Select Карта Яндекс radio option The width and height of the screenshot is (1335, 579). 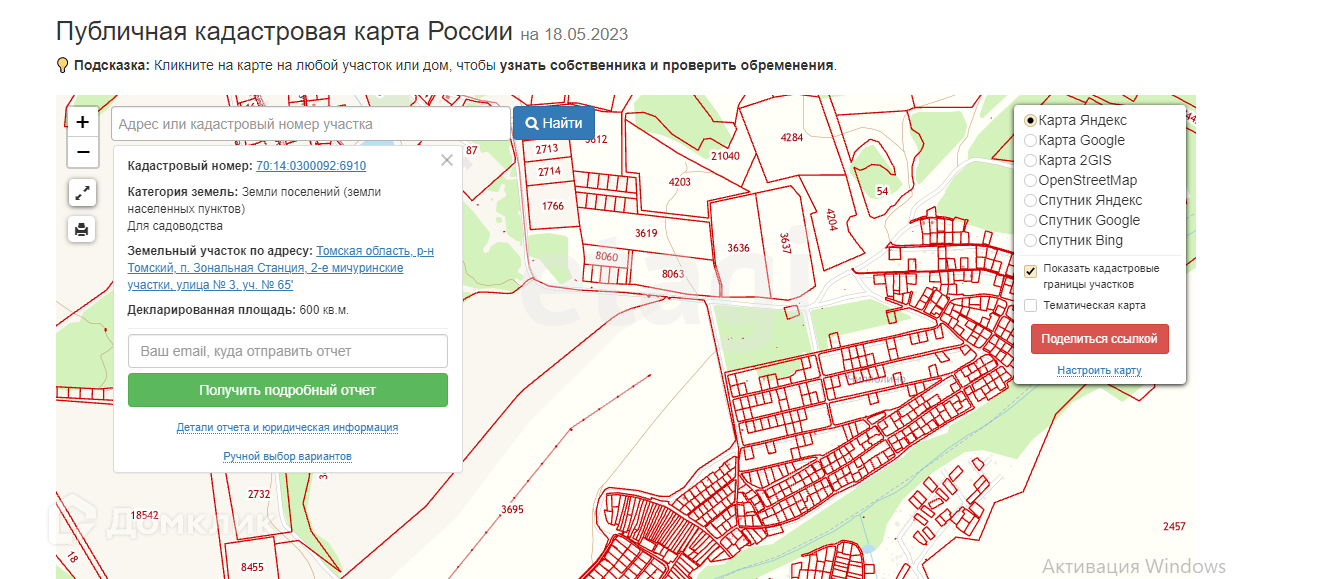click(1030, 120)
